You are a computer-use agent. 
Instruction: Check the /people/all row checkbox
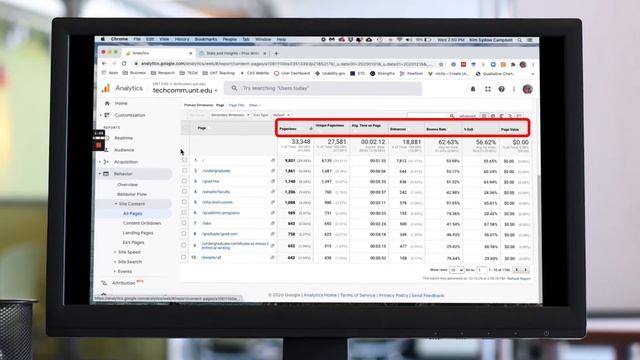[184, 258]
